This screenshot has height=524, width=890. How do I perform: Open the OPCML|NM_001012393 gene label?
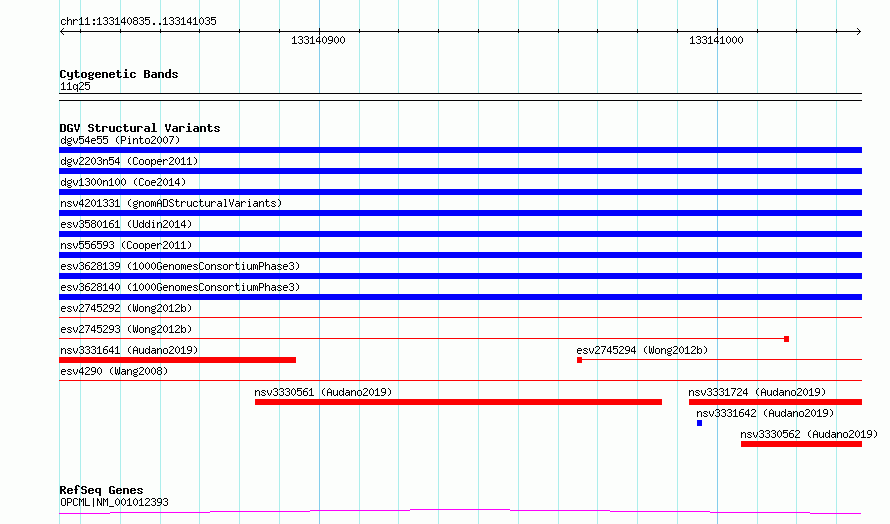(x=114, y=502)
